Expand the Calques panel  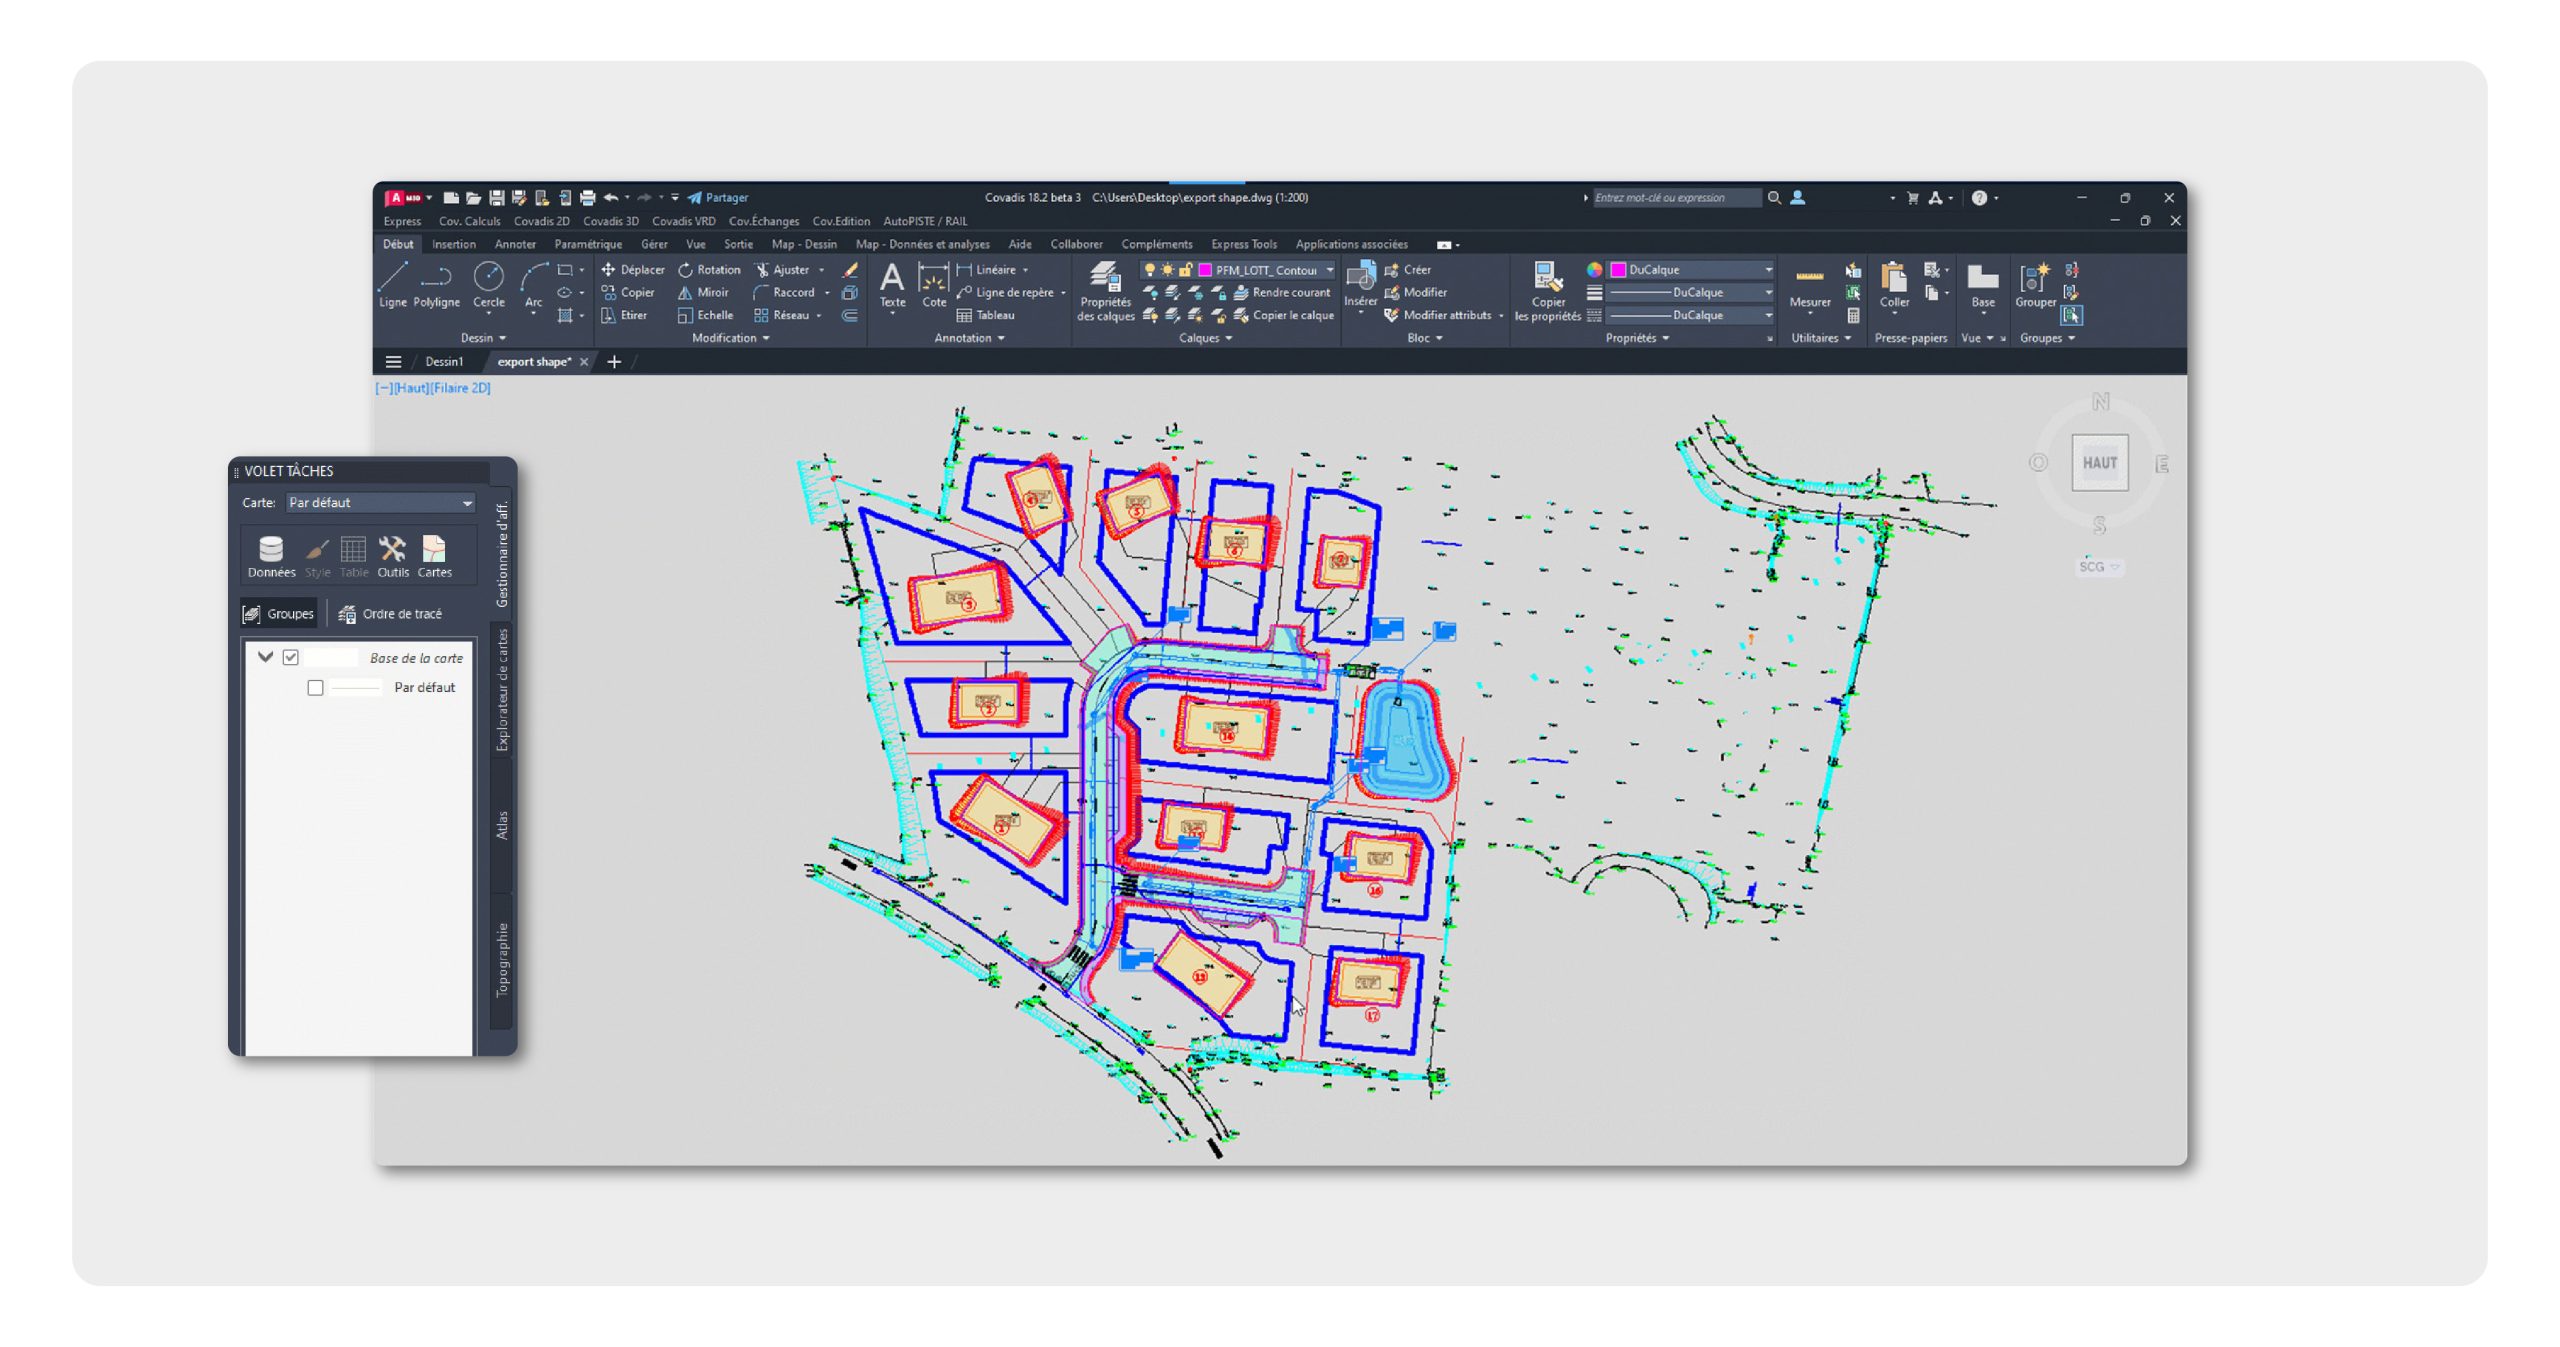pos(1205,338)
